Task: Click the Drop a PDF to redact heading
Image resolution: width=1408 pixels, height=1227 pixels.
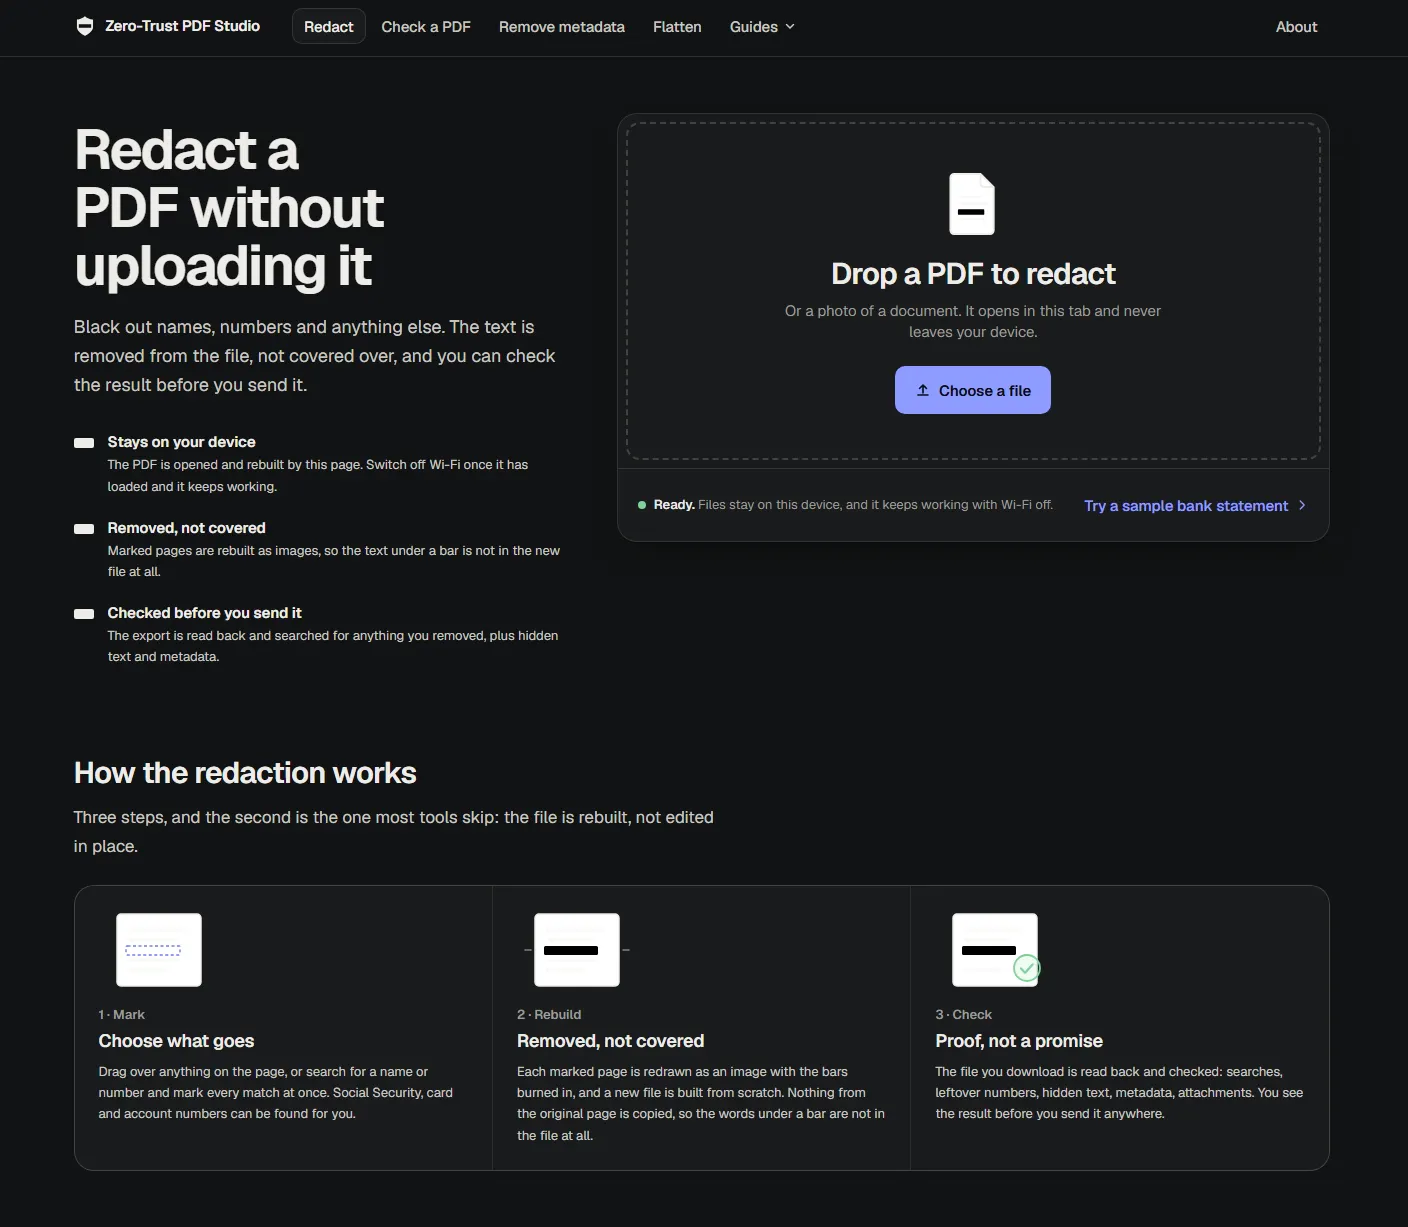Action: tap(973, 274)
